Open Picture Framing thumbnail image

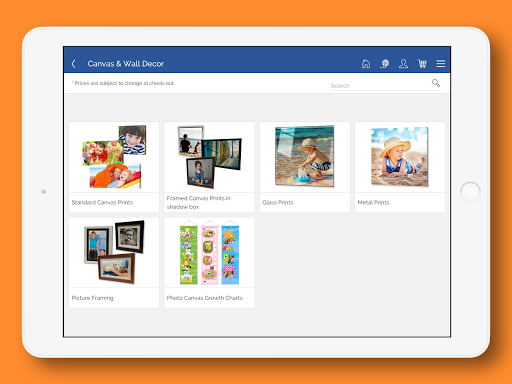114,253
